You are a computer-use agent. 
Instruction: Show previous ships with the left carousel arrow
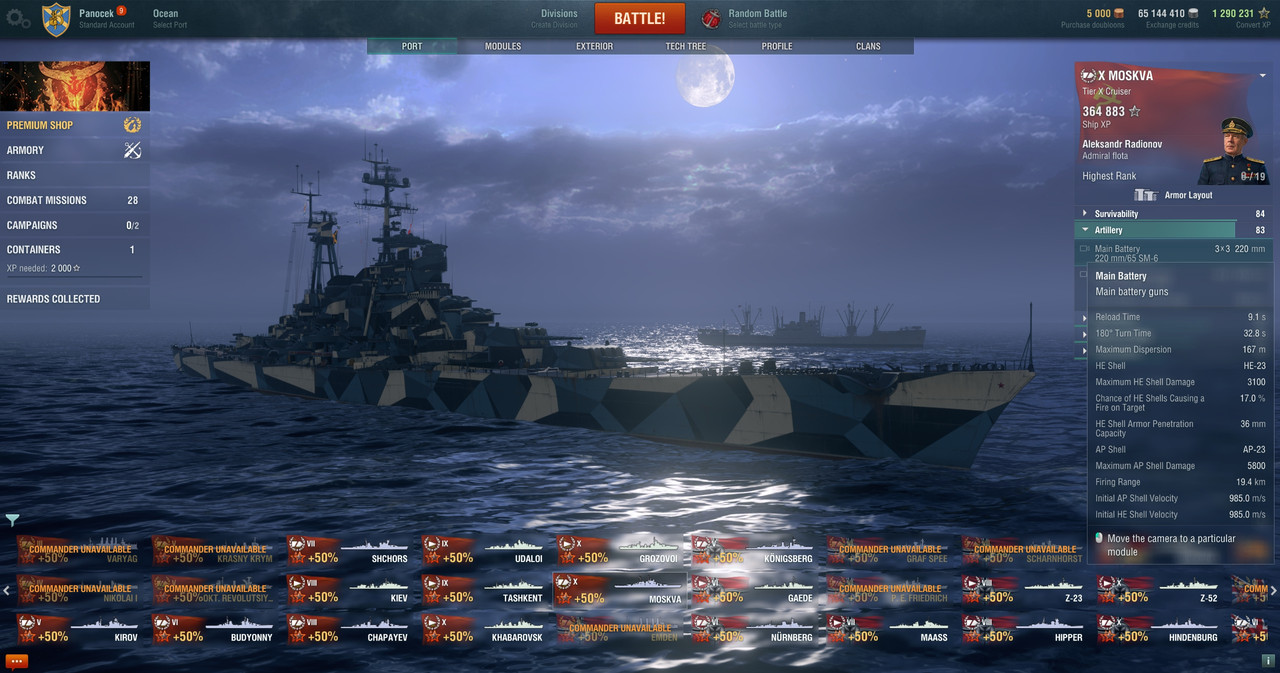(6, 591)
